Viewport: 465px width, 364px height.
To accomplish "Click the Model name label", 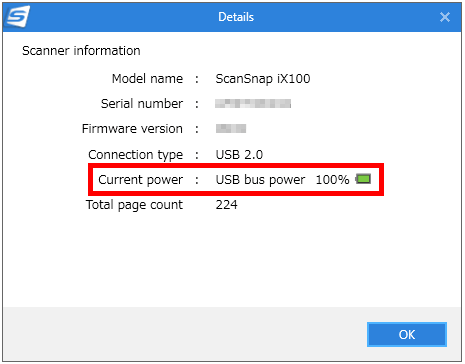I will [147, 79].
